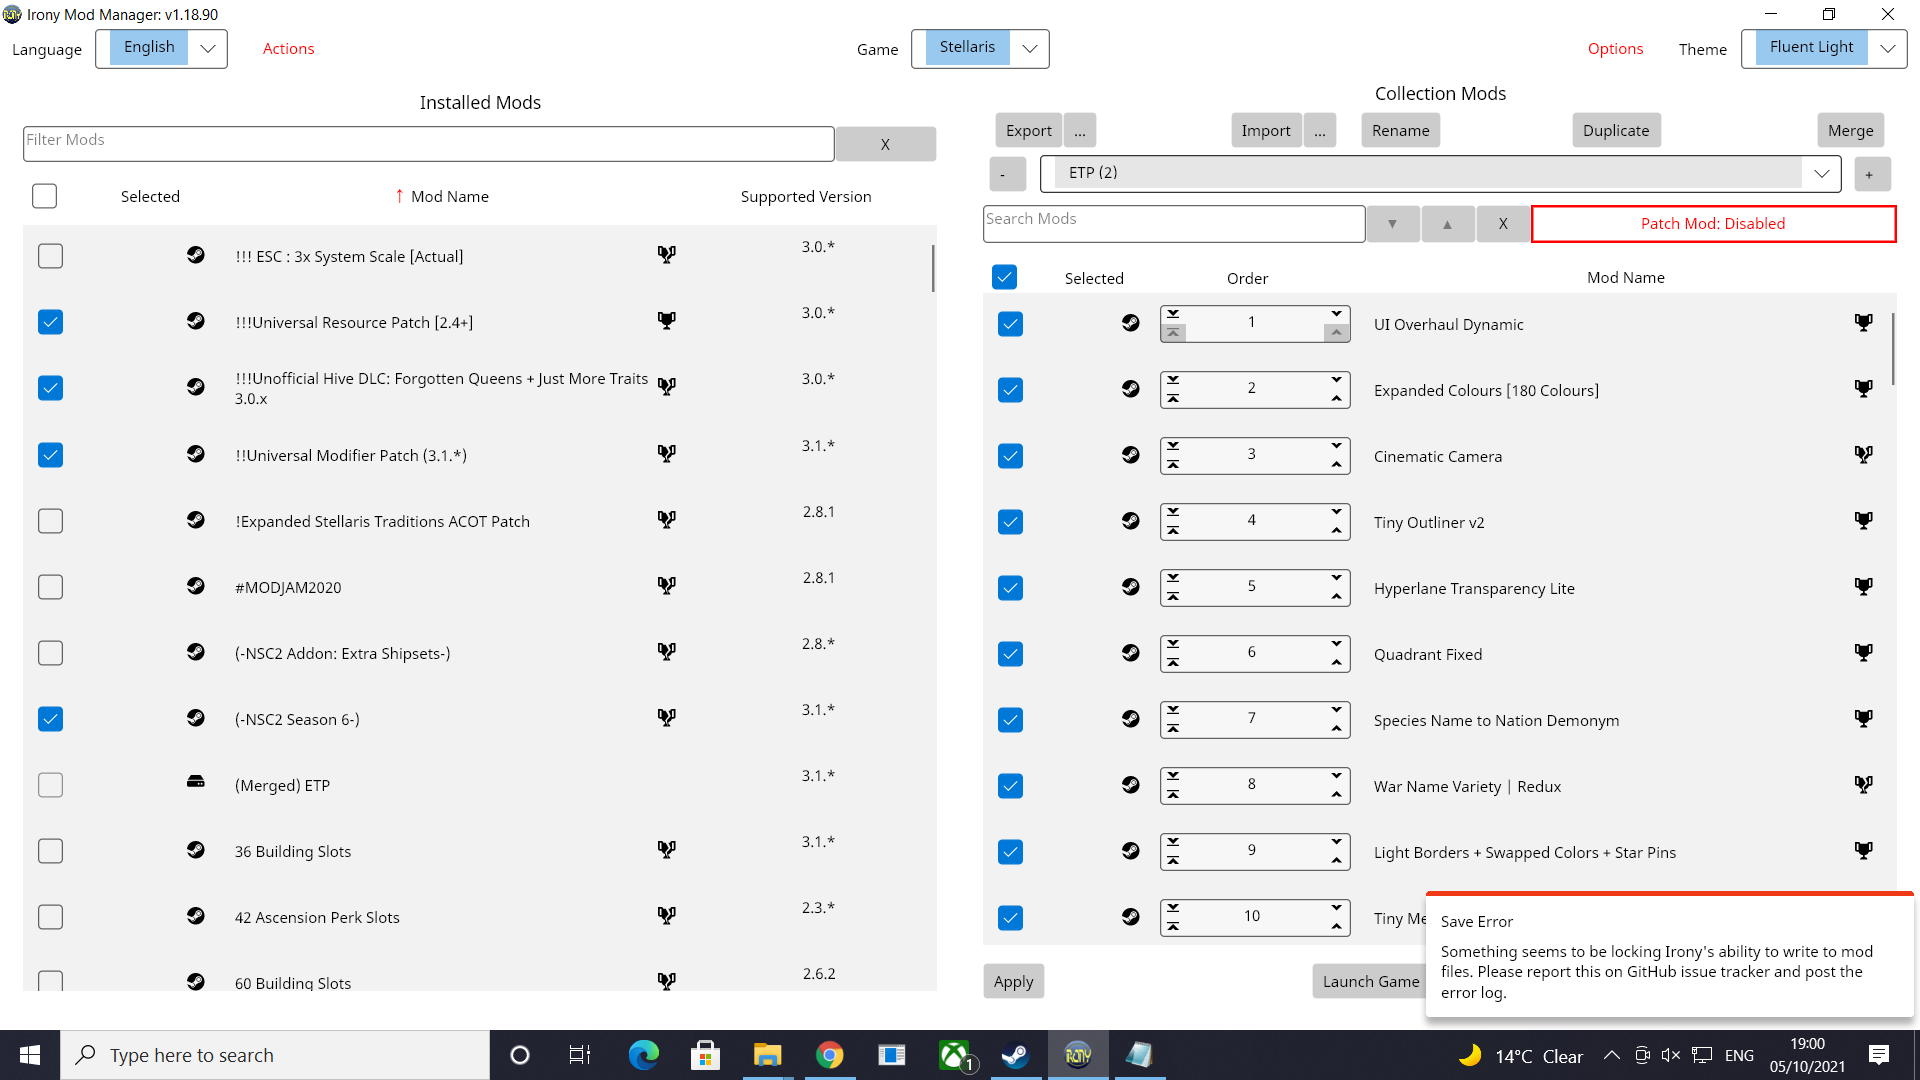This screenshot has height=1080, width=1920.
Task: Open Steam from the Windows taskbar
Action: (1015, 1055)
